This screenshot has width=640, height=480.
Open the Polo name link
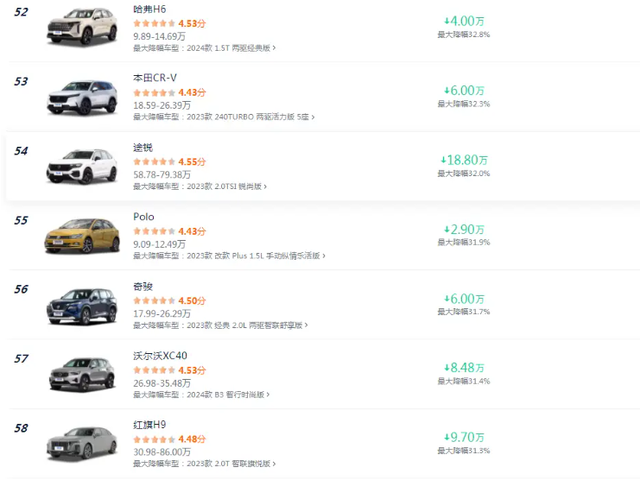[x=144, y=217]
